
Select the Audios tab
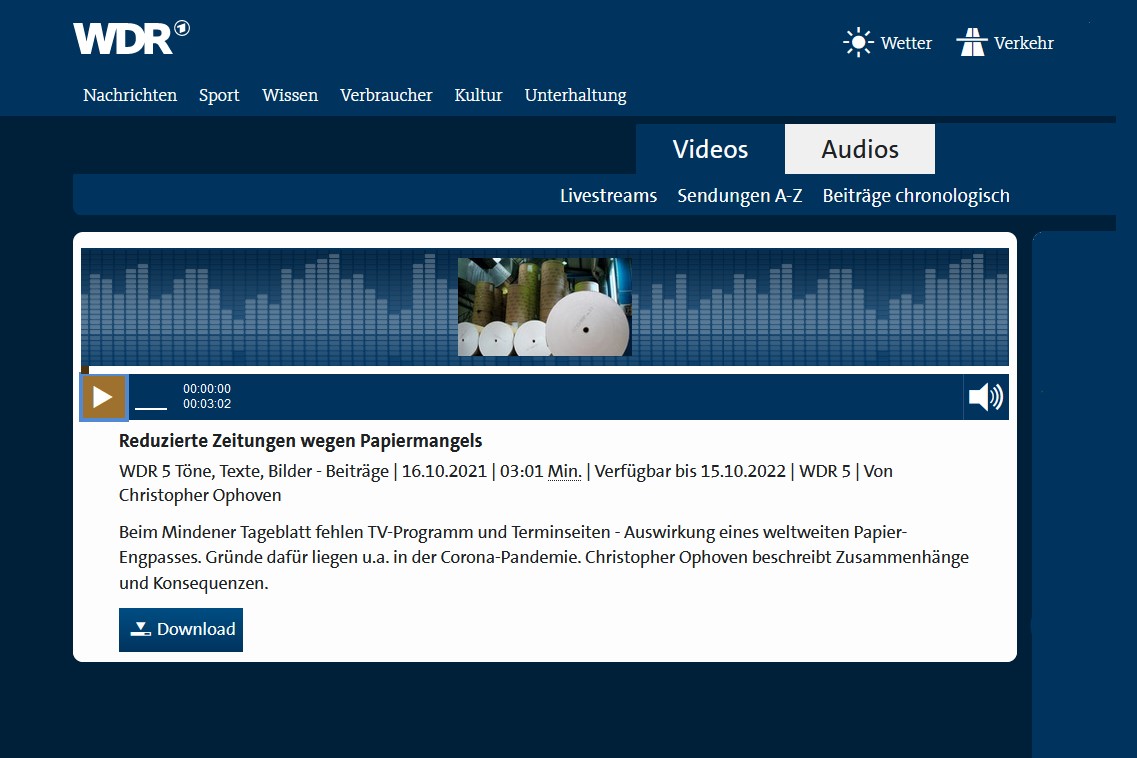point(860,149)
